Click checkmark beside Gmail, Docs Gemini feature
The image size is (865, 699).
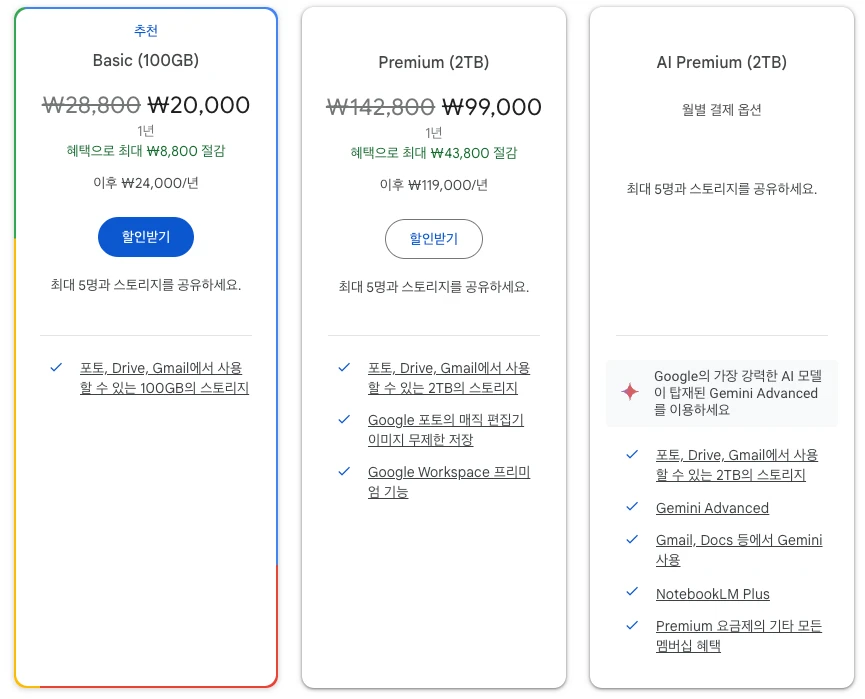632,540
